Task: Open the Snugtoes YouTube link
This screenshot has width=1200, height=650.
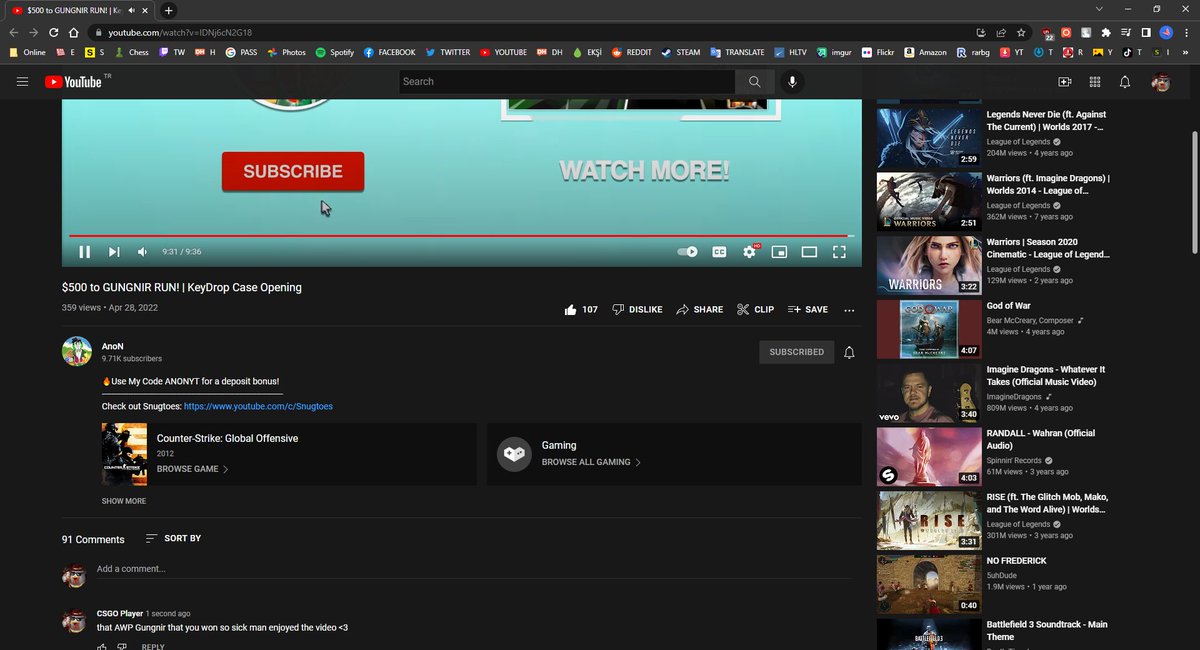Action: click(x=258, y=407)
